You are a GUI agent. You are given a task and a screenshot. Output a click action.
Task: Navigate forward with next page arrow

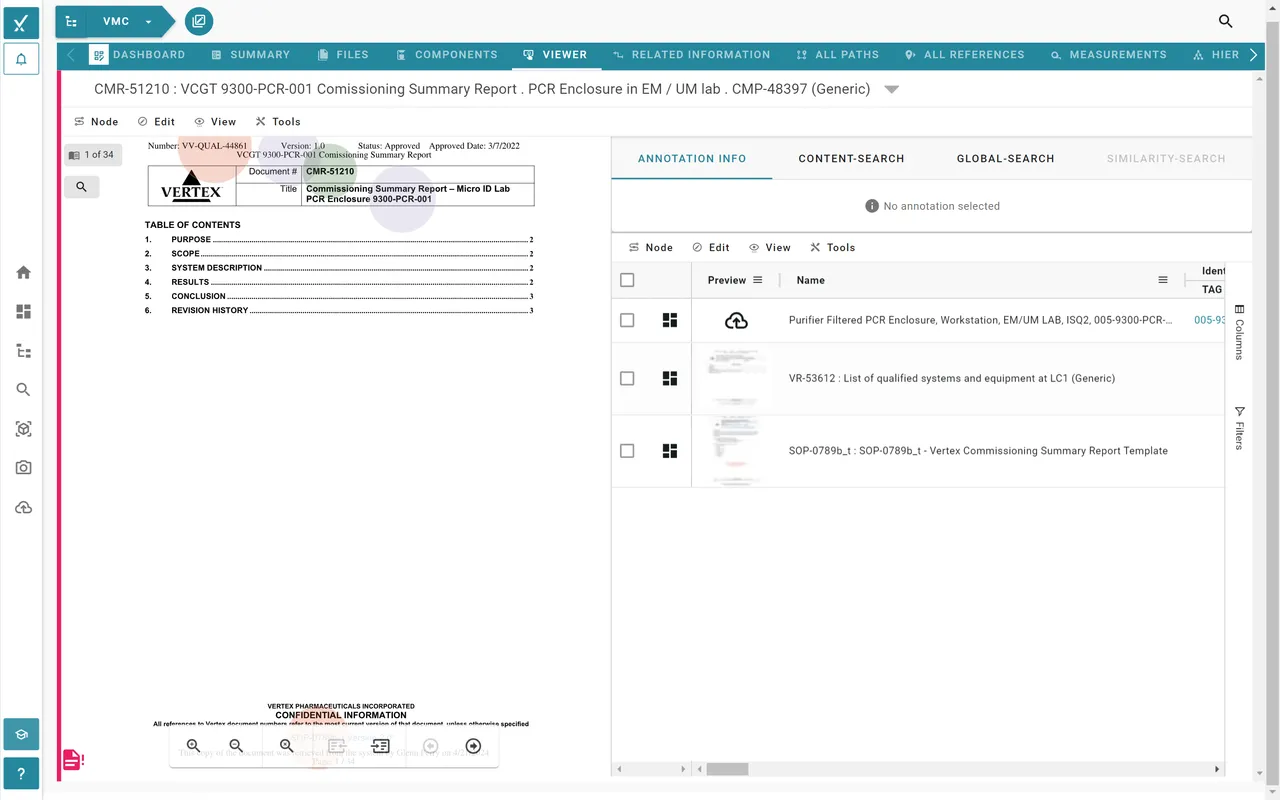(x=473, y=745)
